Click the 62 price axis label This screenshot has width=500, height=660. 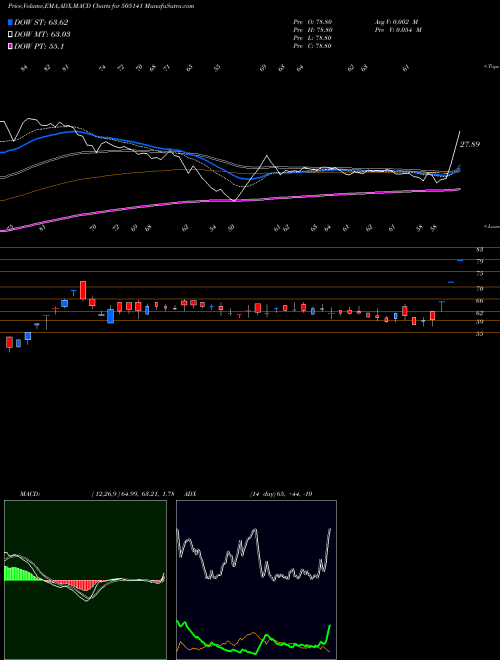(479, 313)
